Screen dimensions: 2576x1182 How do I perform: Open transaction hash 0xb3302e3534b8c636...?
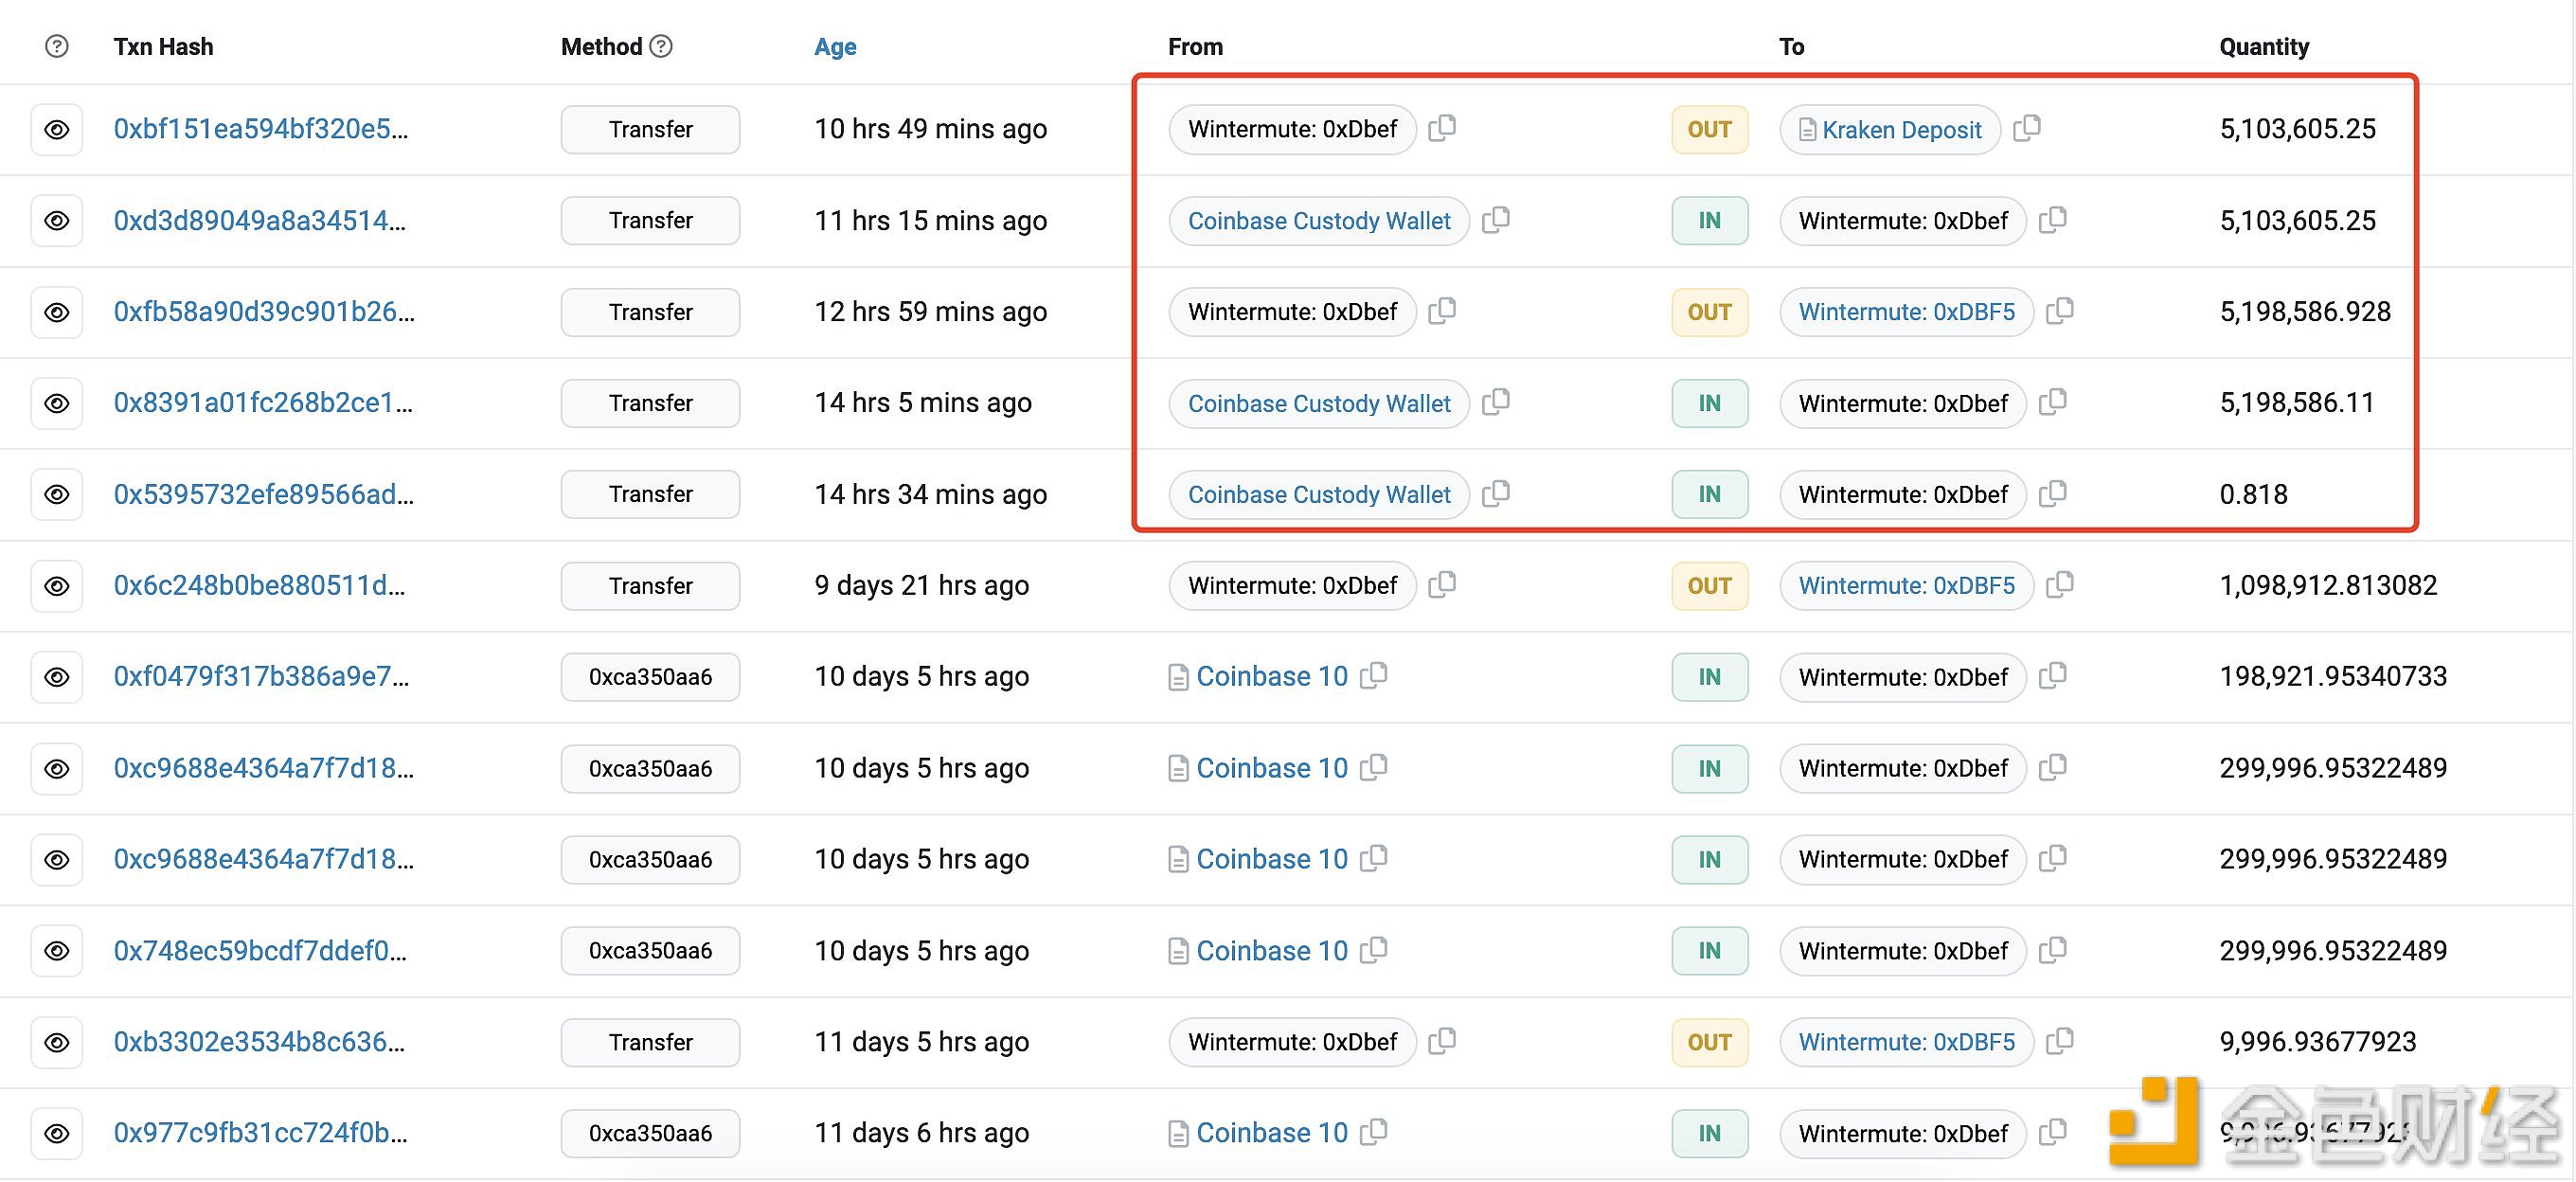click(260, 1042)
